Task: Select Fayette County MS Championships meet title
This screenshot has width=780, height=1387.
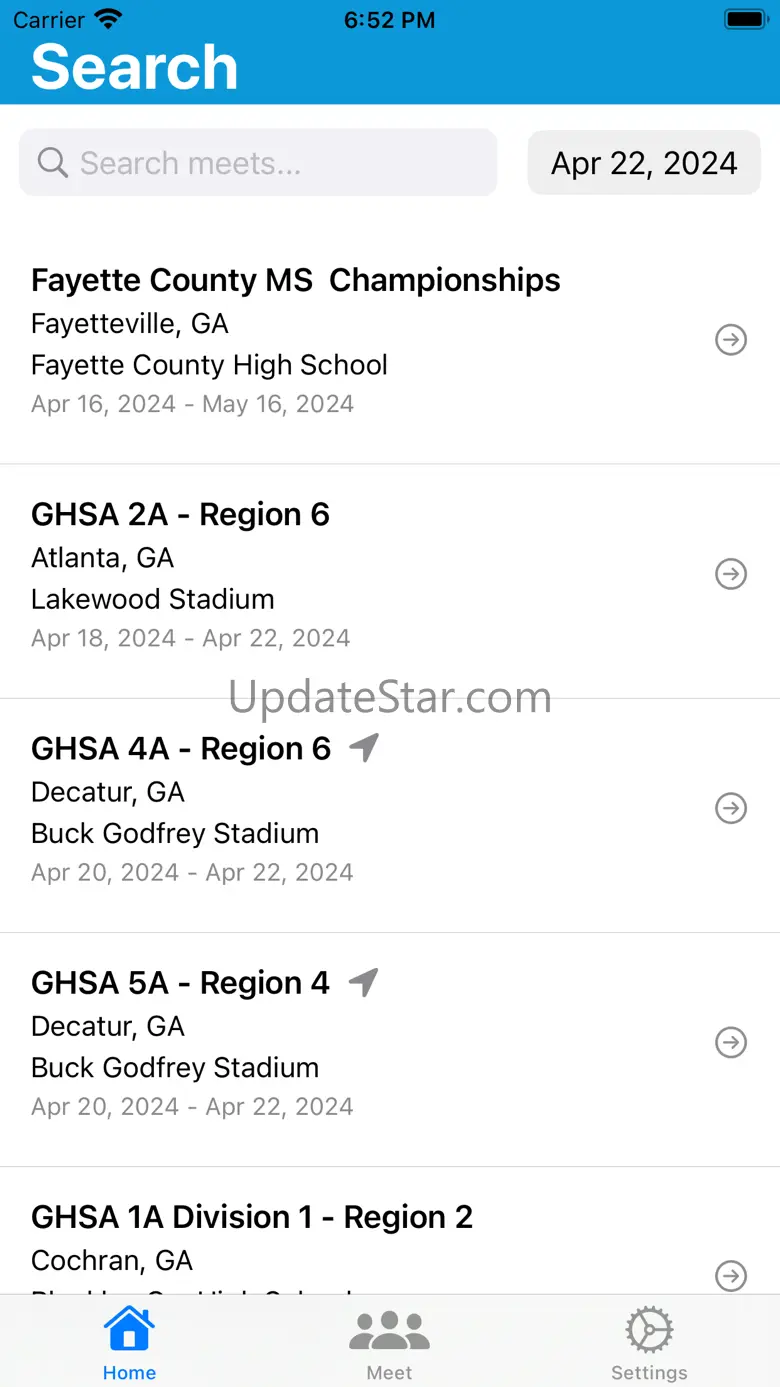Action: [x=295, y=280]
